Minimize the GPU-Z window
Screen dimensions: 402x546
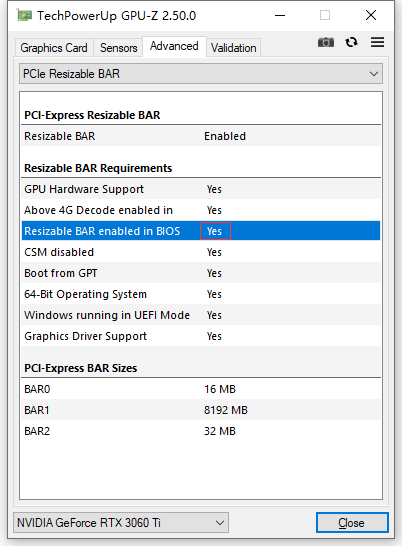280,16
